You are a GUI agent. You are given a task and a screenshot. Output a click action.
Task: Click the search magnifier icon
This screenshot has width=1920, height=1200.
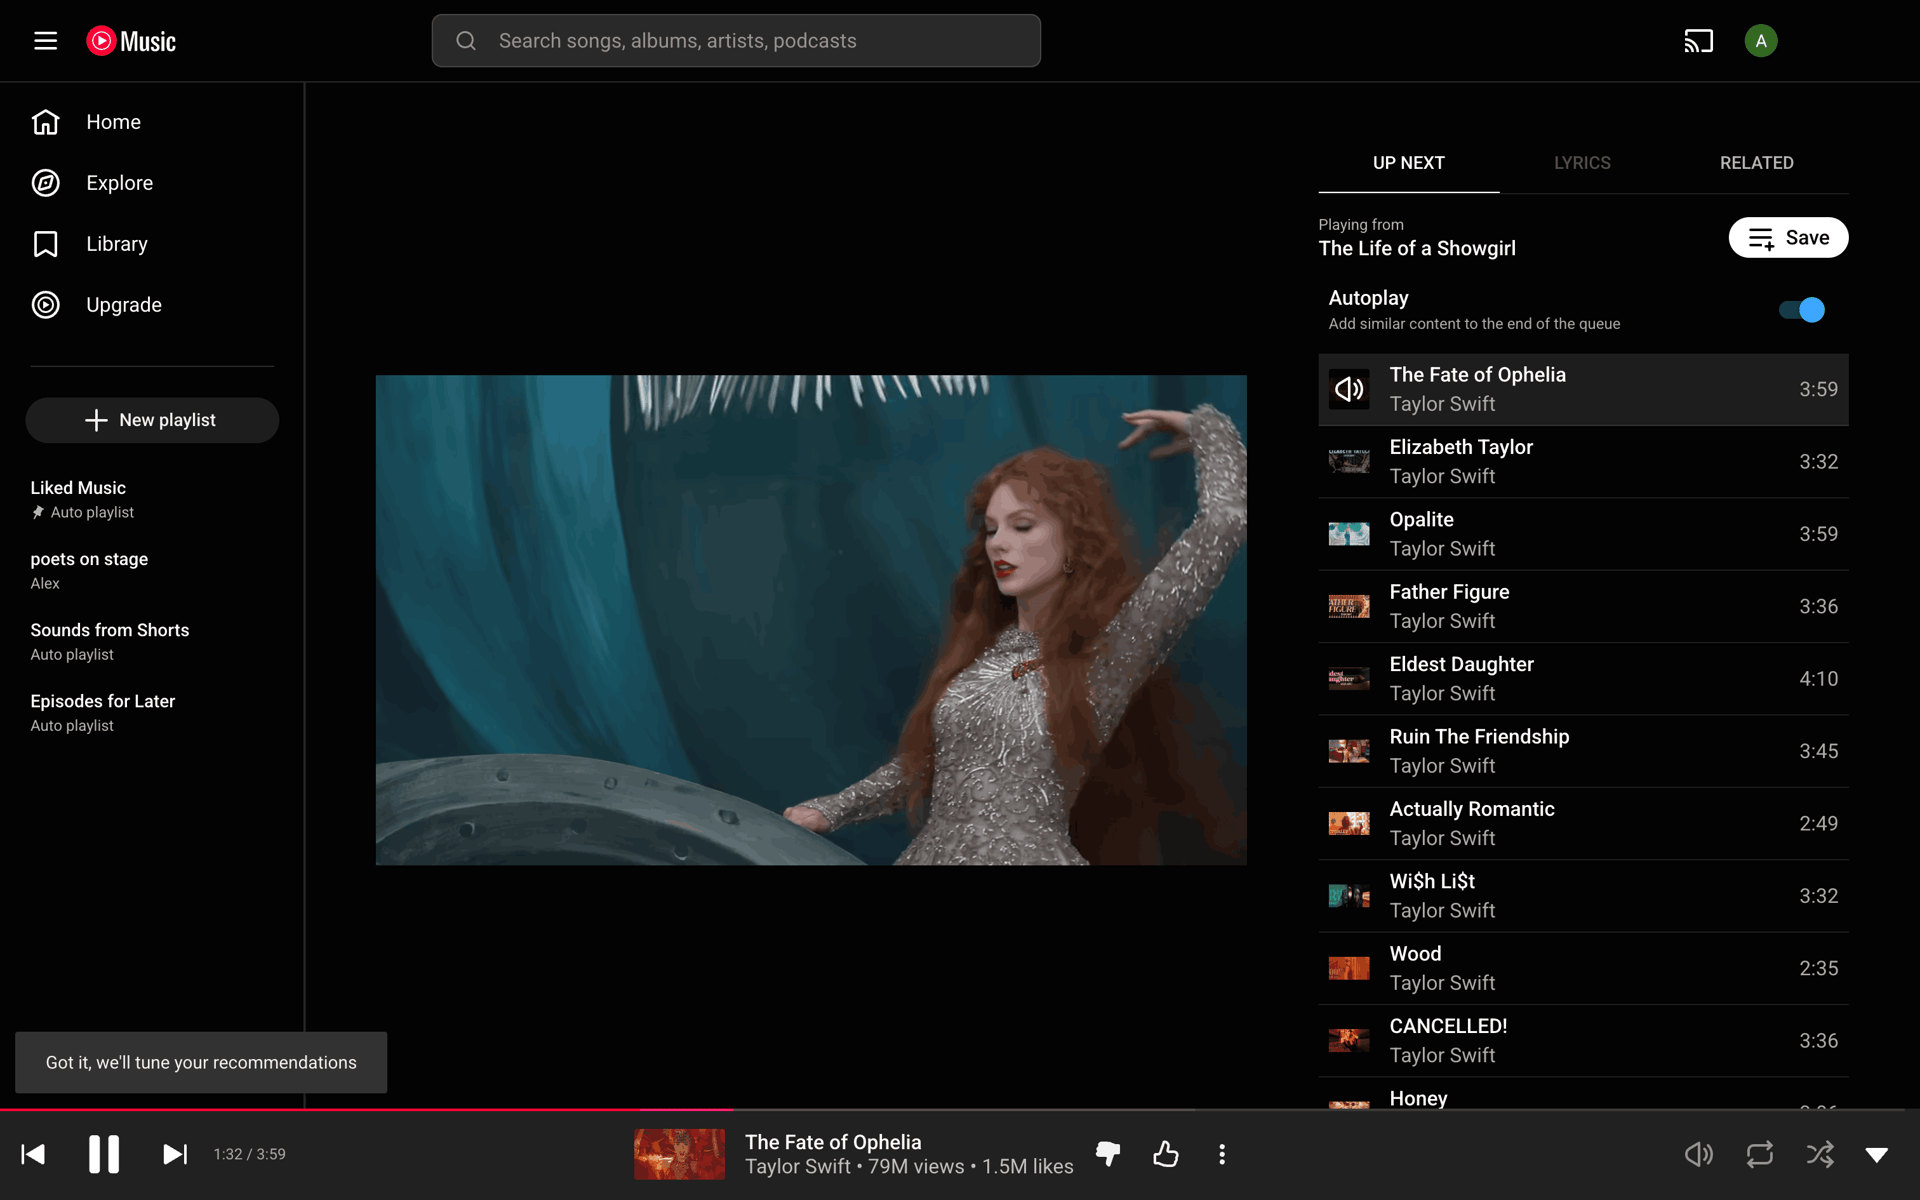click(x=466, y=41)
